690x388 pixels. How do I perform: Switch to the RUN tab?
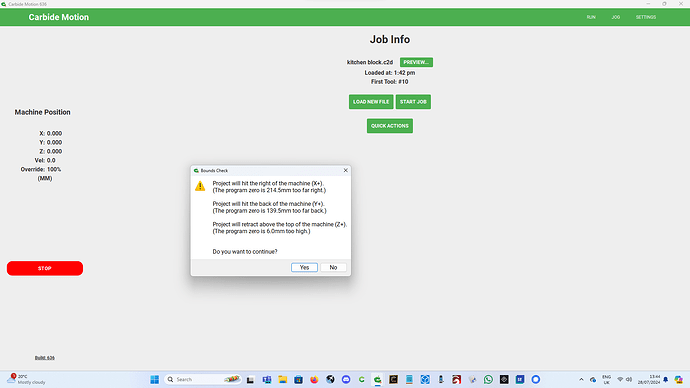(x=591, y=17)
